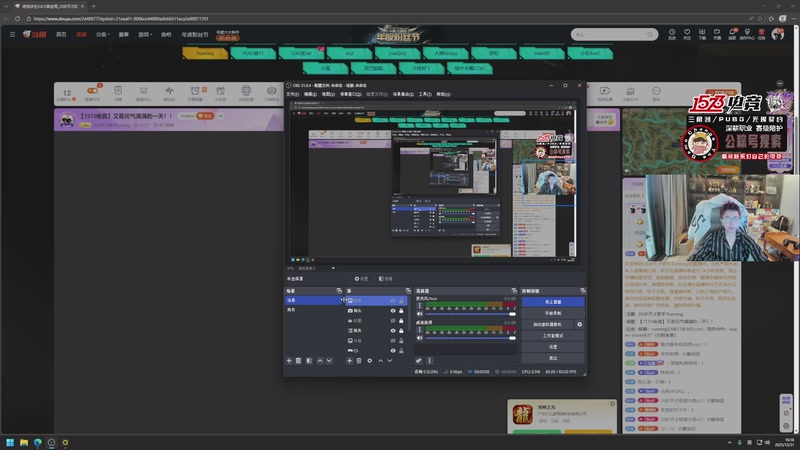Open File Explorer from taskbar
The width and height of the screenshot is (800, 450).
coord(24,442)
